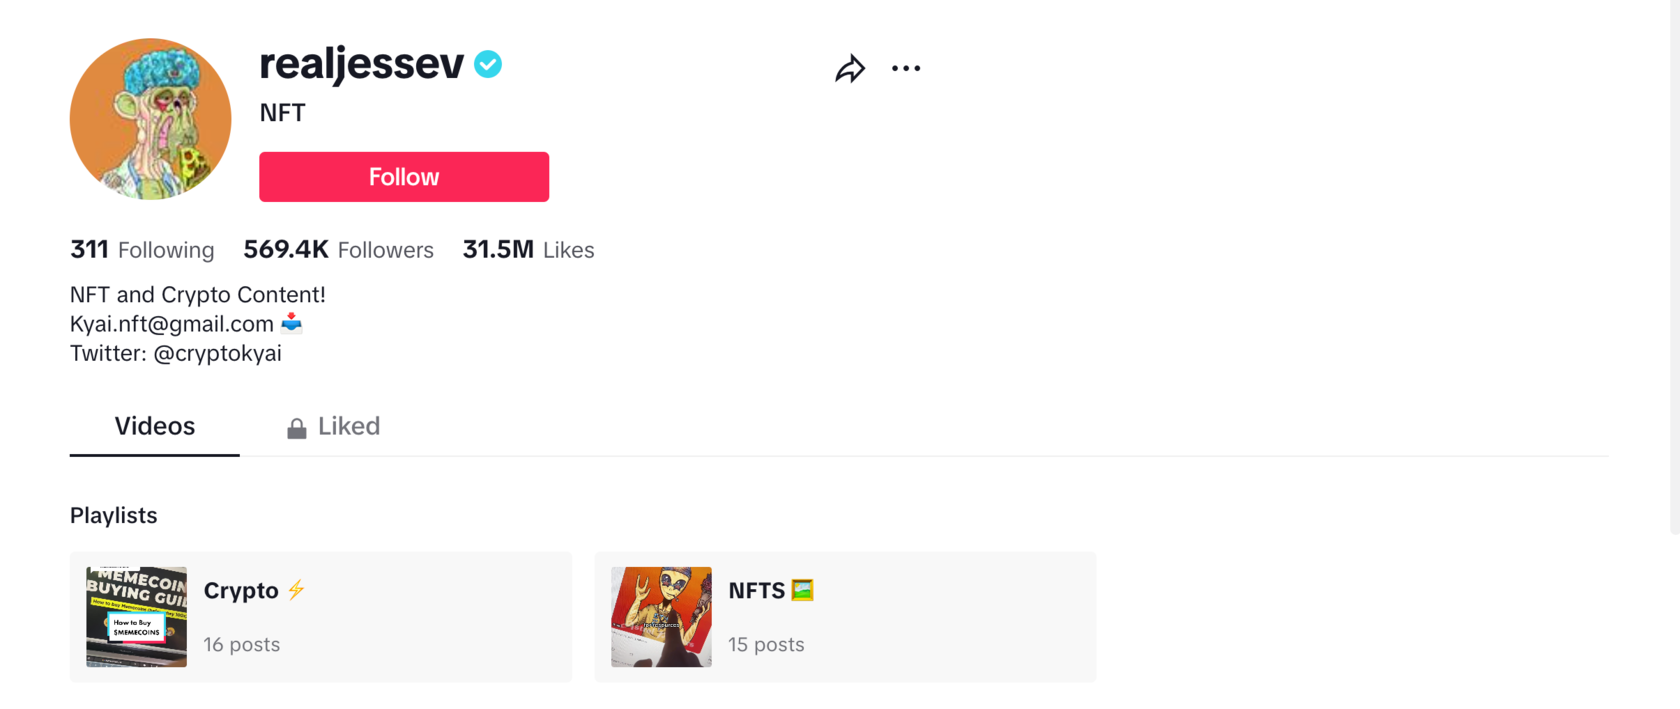Open the NFTS playlist thumbnail
The image size is (1680, 709).
pyautogui.click(x=661, y=617)
